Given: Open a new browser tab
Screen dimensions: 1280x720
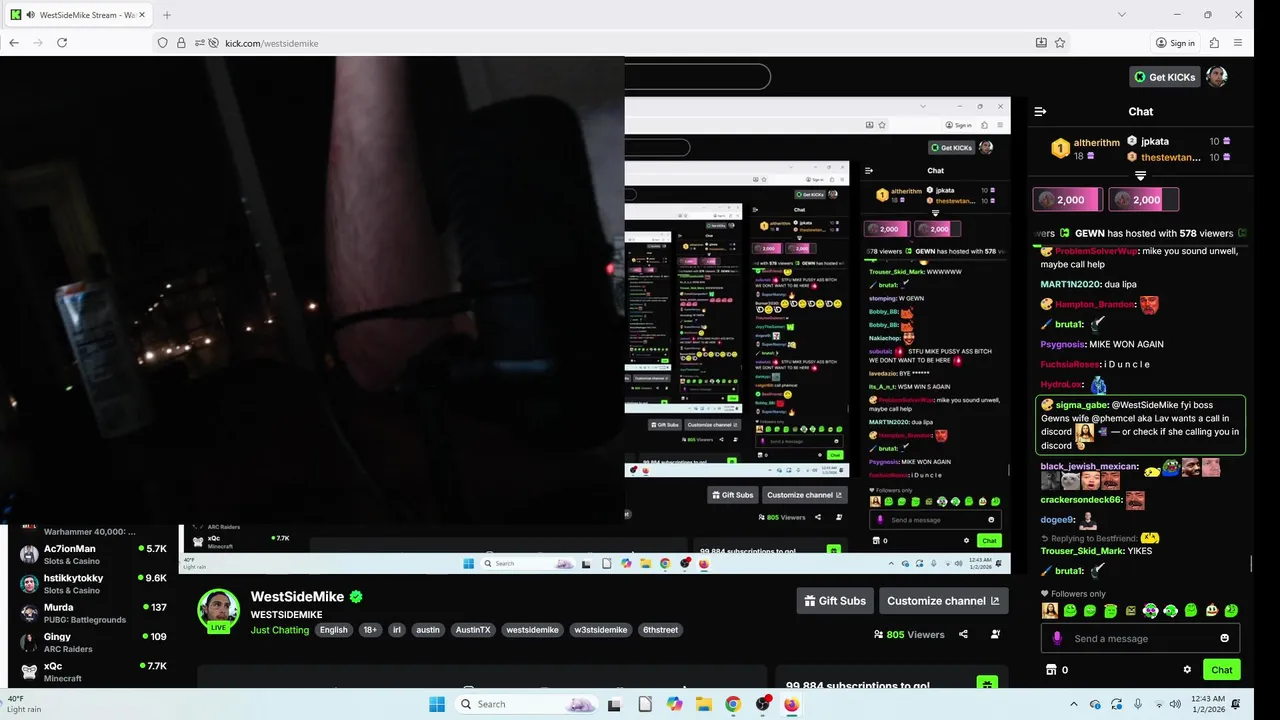Looking at the screenshot, I should tap(166, 15).
